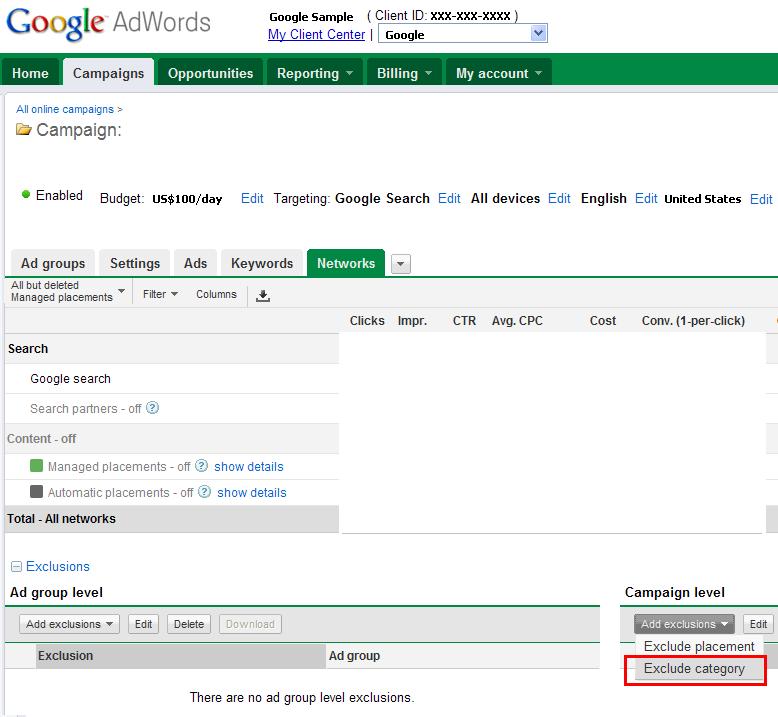Sort by the Impr. column header
This screenshot has height=717, width=778.
click(412, 321)
